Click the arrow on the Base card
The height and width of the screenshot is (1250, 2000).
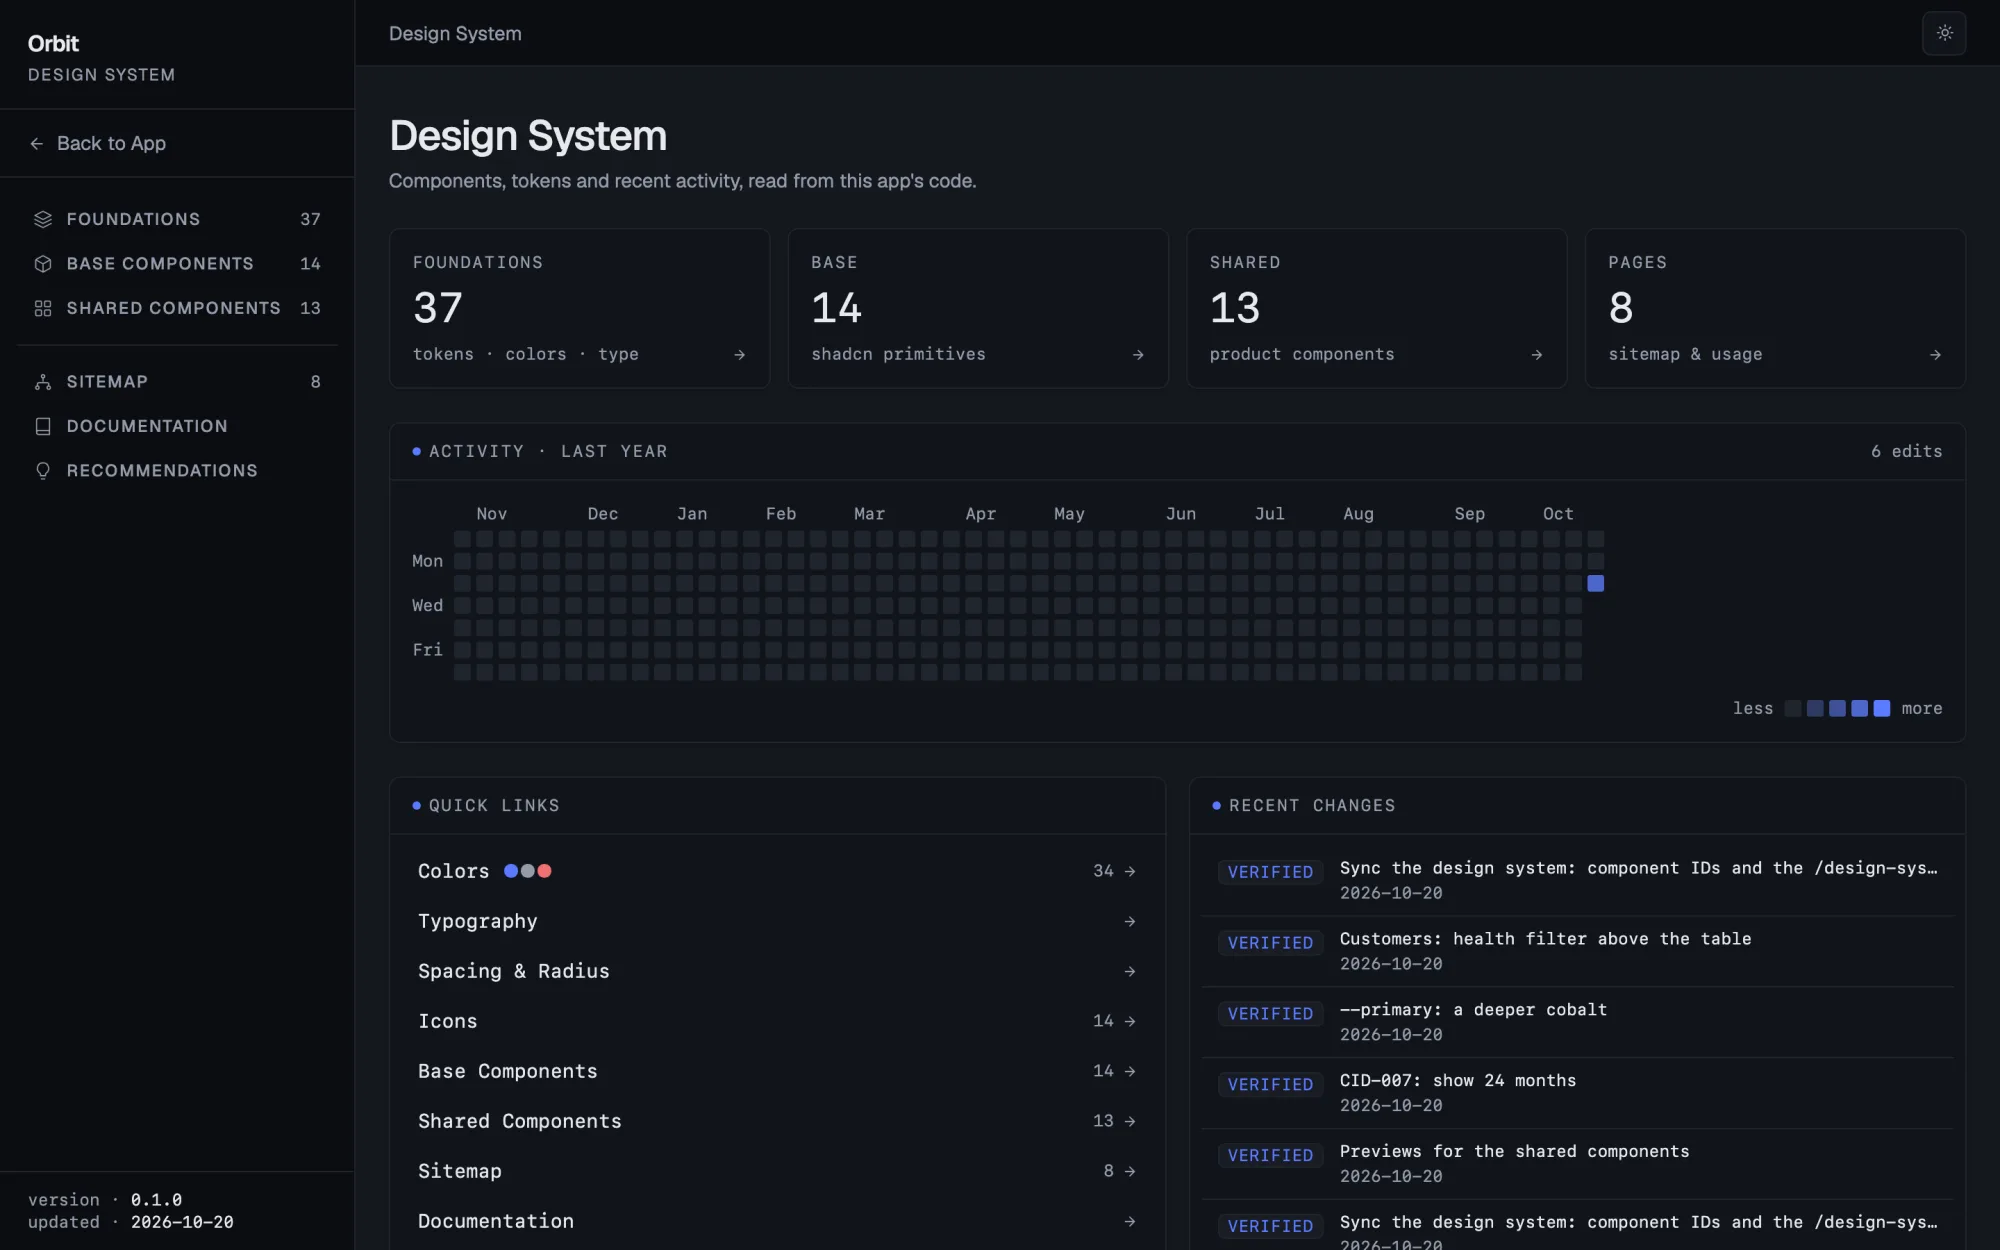[1138, 355]
